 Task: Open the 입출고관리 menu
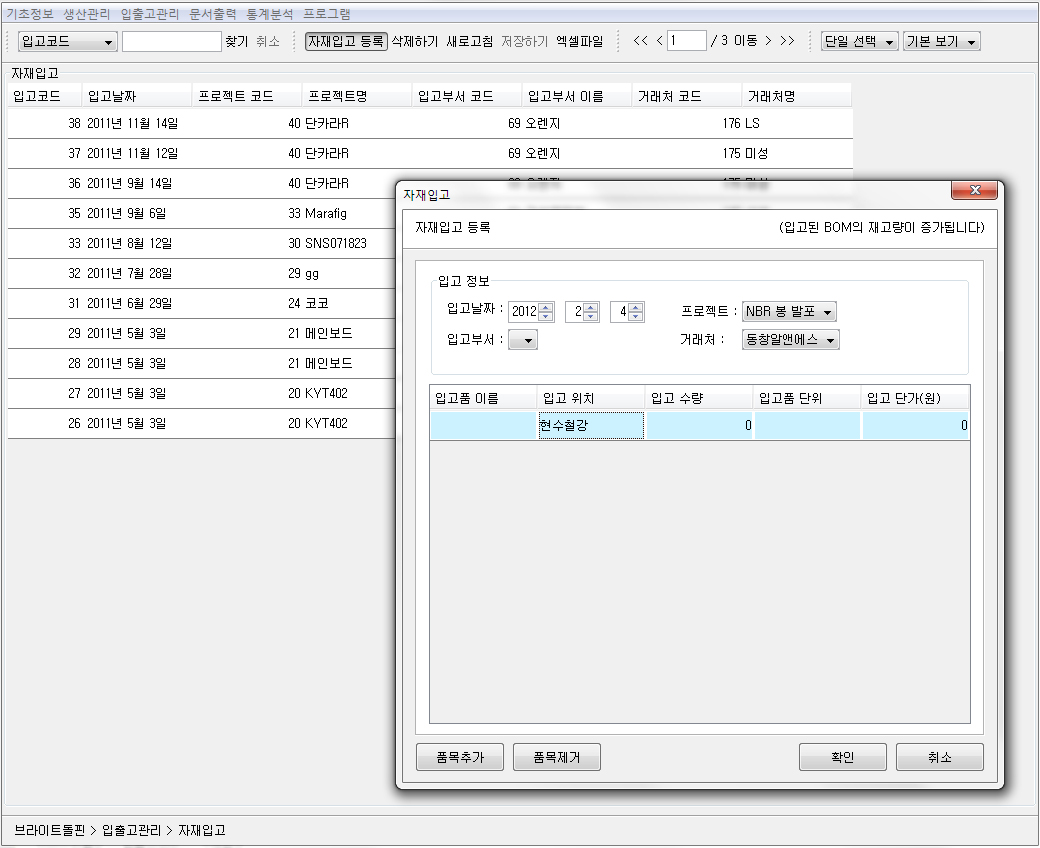(x=149, y=14)
